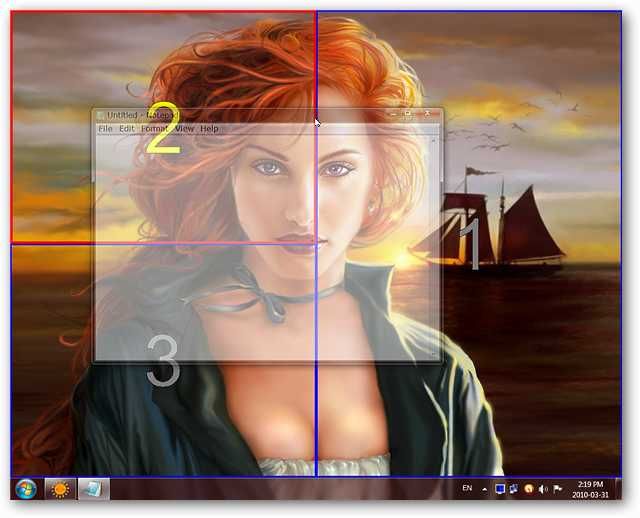This screenshot has width=640, height=518.
Task: Open the Windows Start menu orb
Action: pyautogui.click(x=26, y=489)
